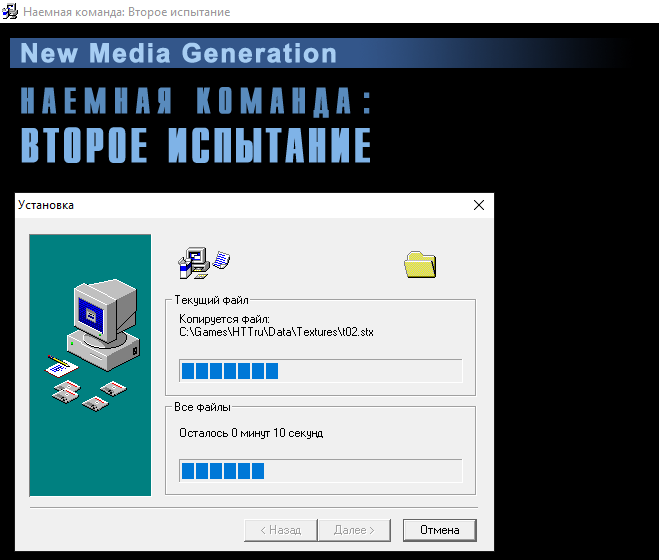Close the Установка dialog with the X
This screenshot has height=560, width=659.
(x=479, y=205)
